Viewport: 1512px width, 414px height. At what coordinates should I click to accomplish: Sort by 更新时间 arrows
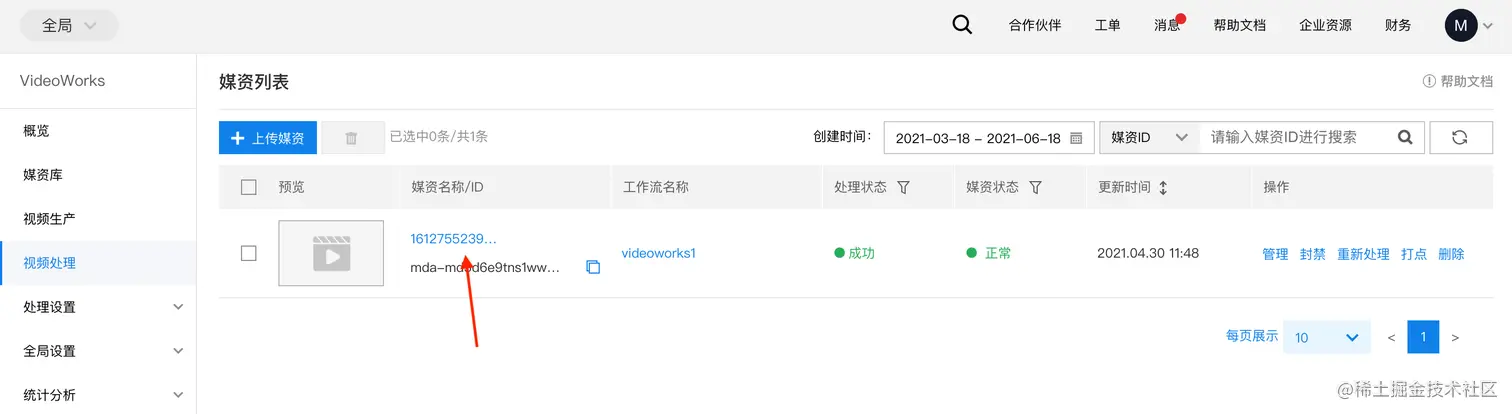(x=1163, y=187)
